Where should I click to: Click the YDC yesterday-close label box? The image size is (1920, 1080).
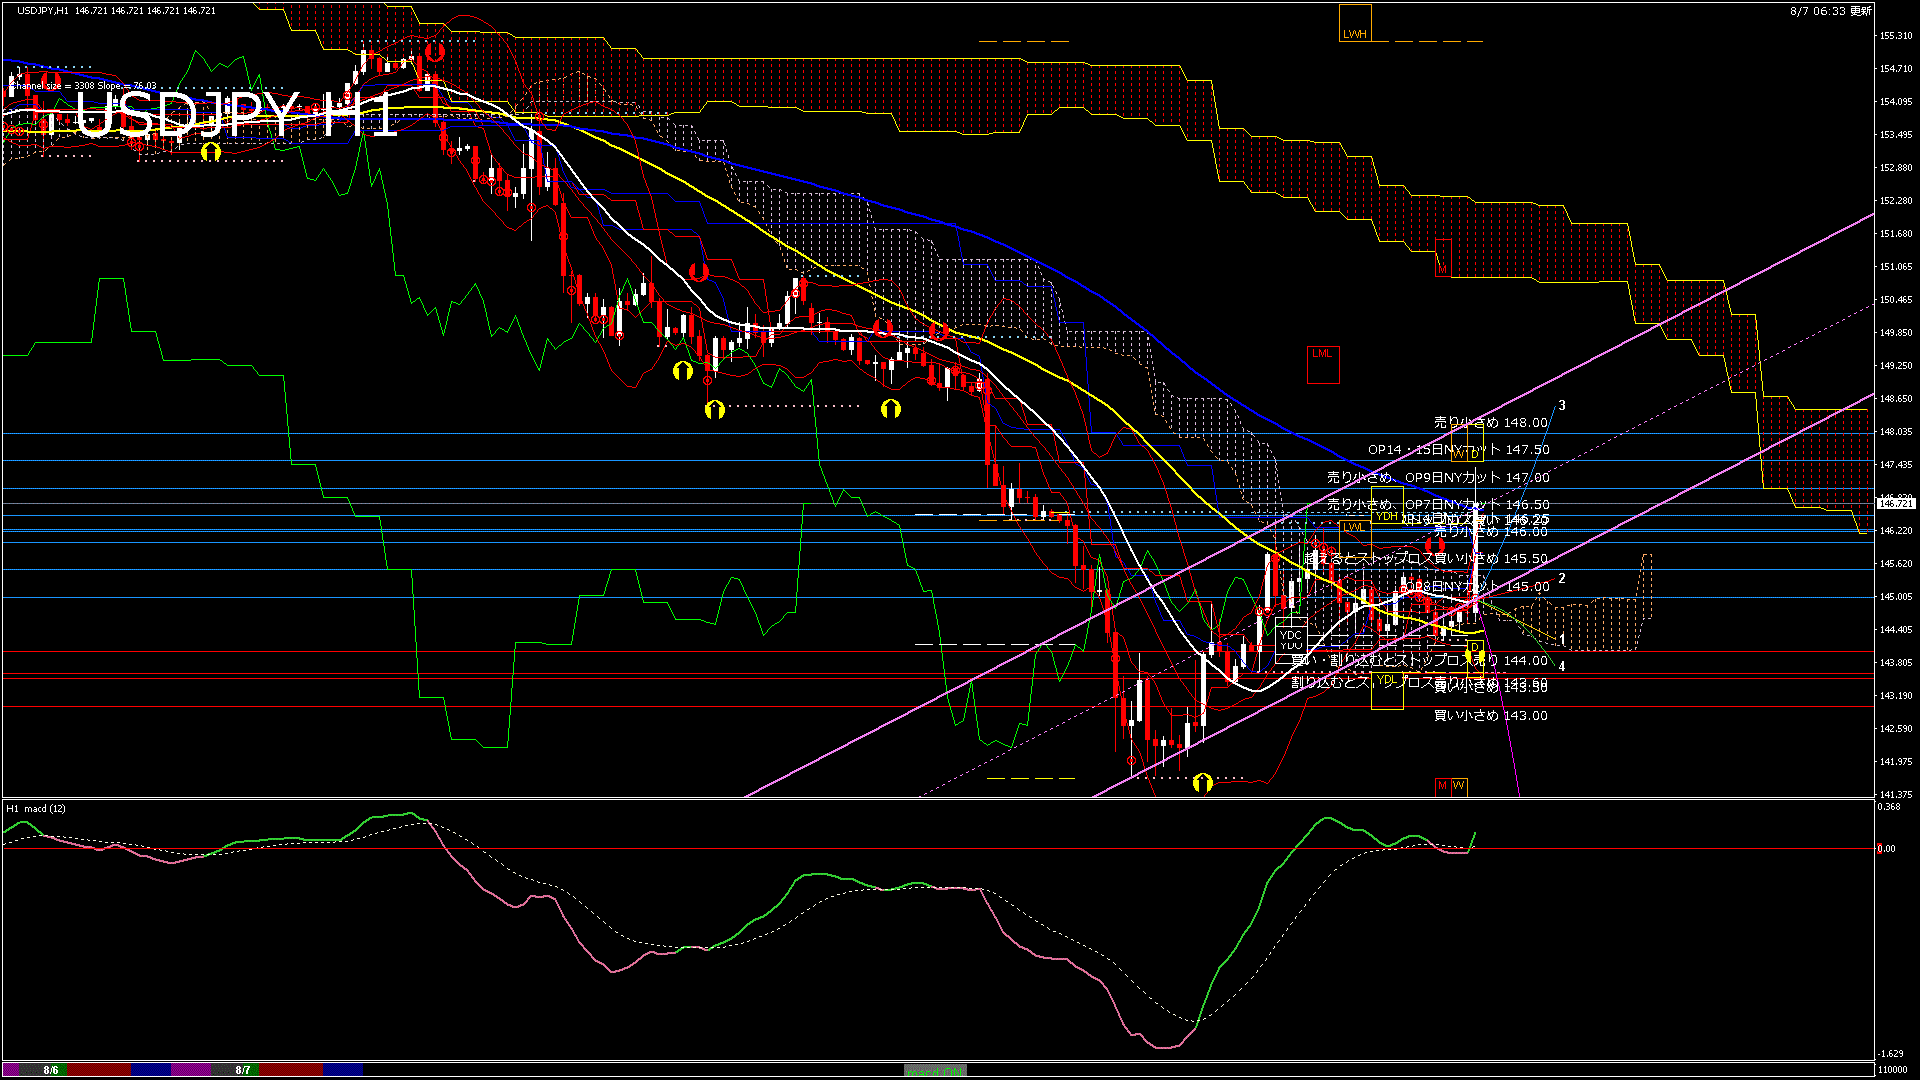coord(1291,635)
